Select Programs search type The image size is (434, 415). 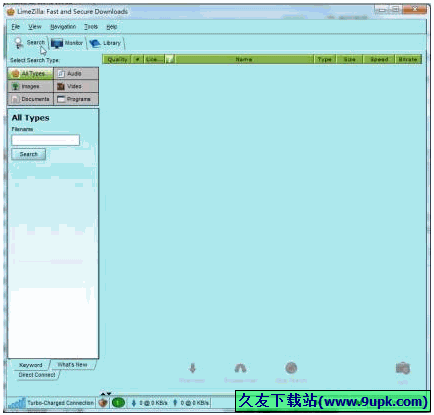(76, 99)
